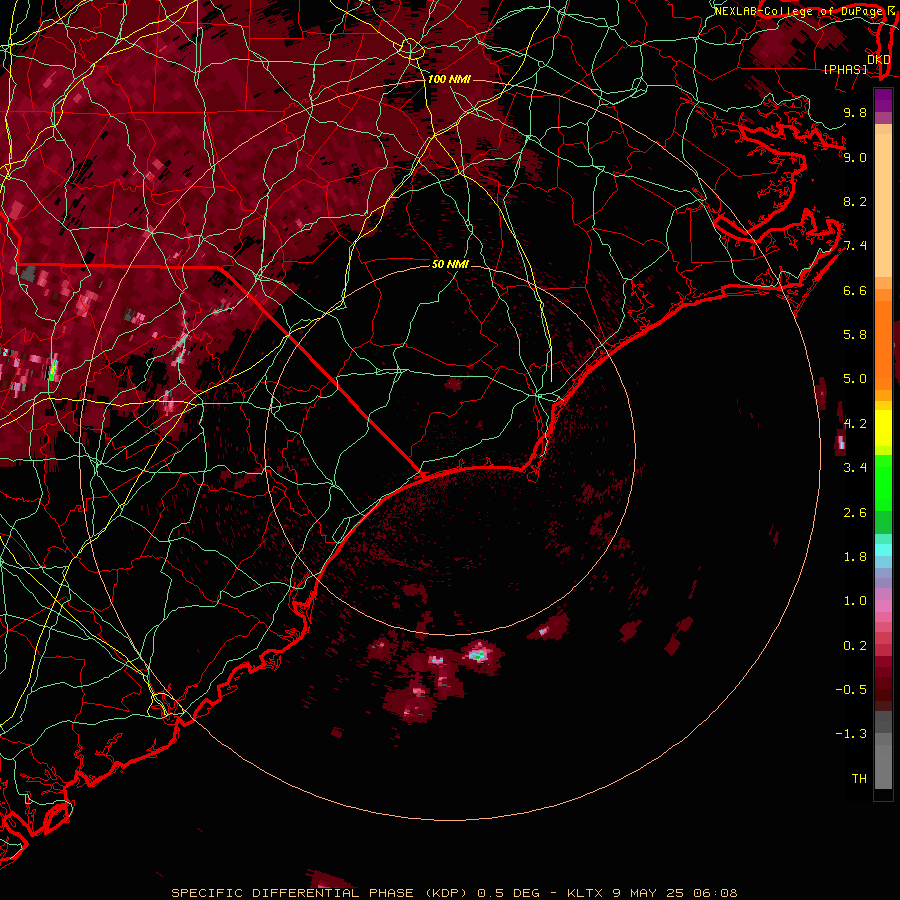Screen dimensions: 900x900
Task: Click the 100 NMI range ring label
Action: pyautogui.click(x=449, y=79)
